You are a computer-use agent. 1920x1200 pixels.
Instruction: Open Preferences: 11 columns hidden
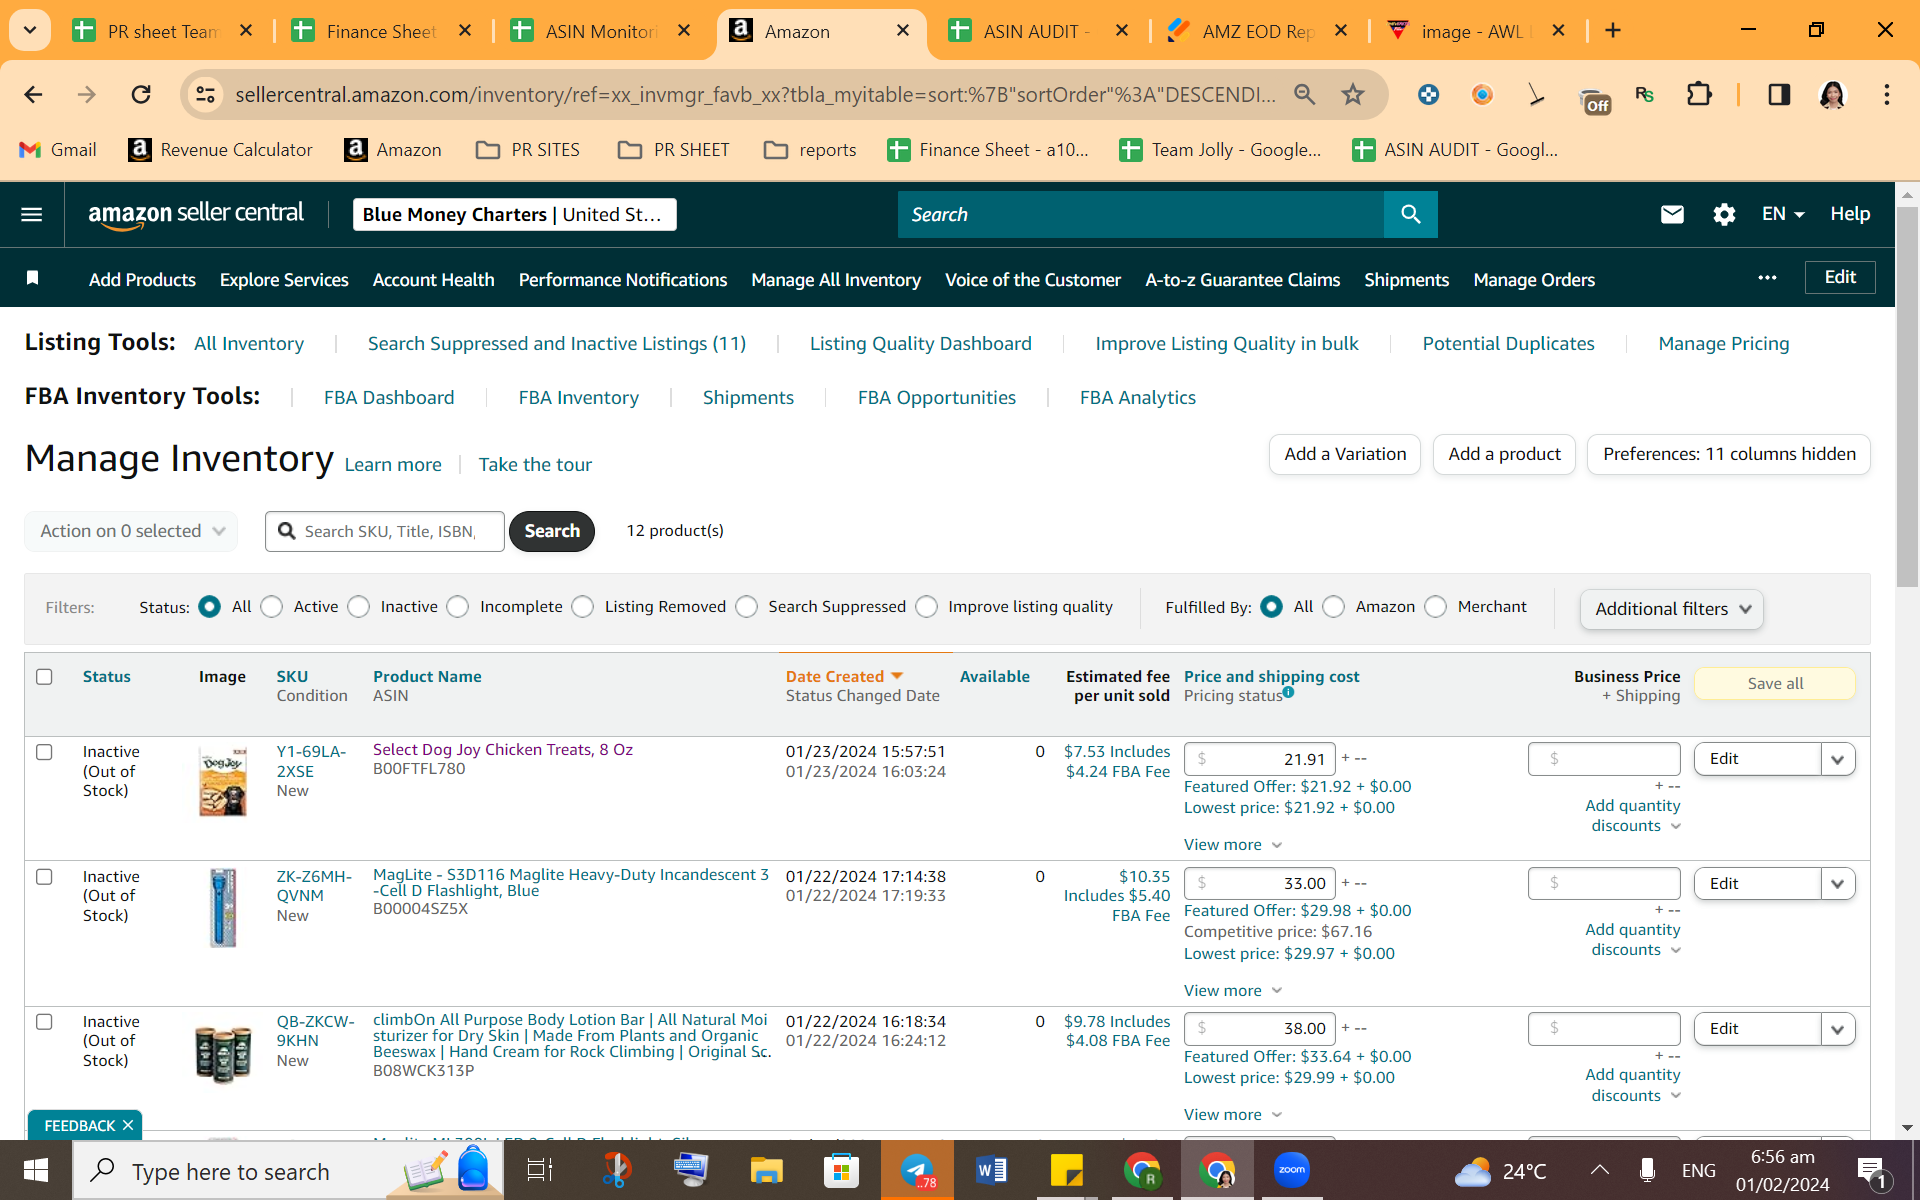tap(1729, 454)
